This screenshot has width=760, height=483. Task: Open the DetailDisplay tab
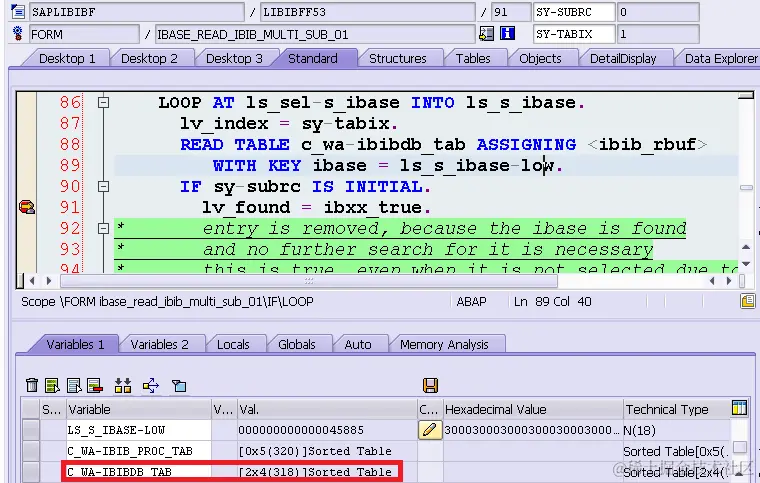click(623, 58)
